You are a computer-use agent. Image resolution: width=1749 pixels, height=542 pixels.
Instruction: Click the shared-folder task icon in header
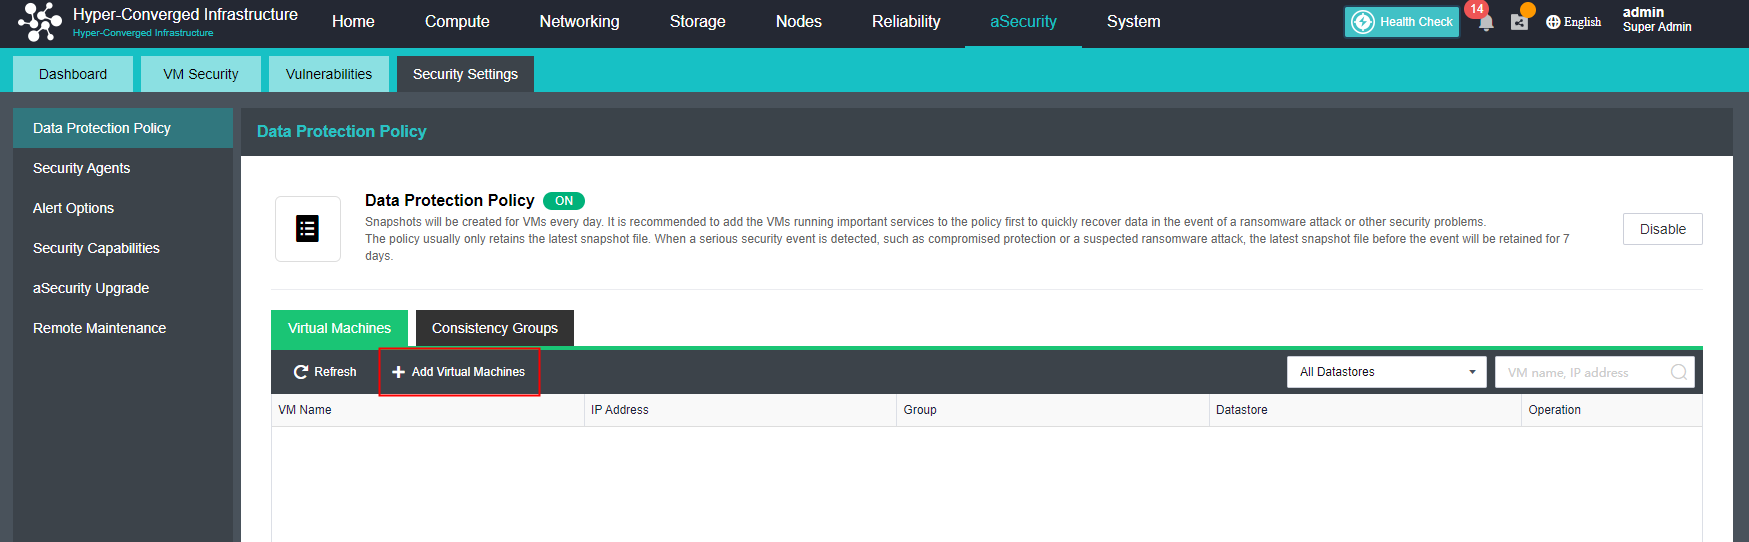(x=1519, y=22)
